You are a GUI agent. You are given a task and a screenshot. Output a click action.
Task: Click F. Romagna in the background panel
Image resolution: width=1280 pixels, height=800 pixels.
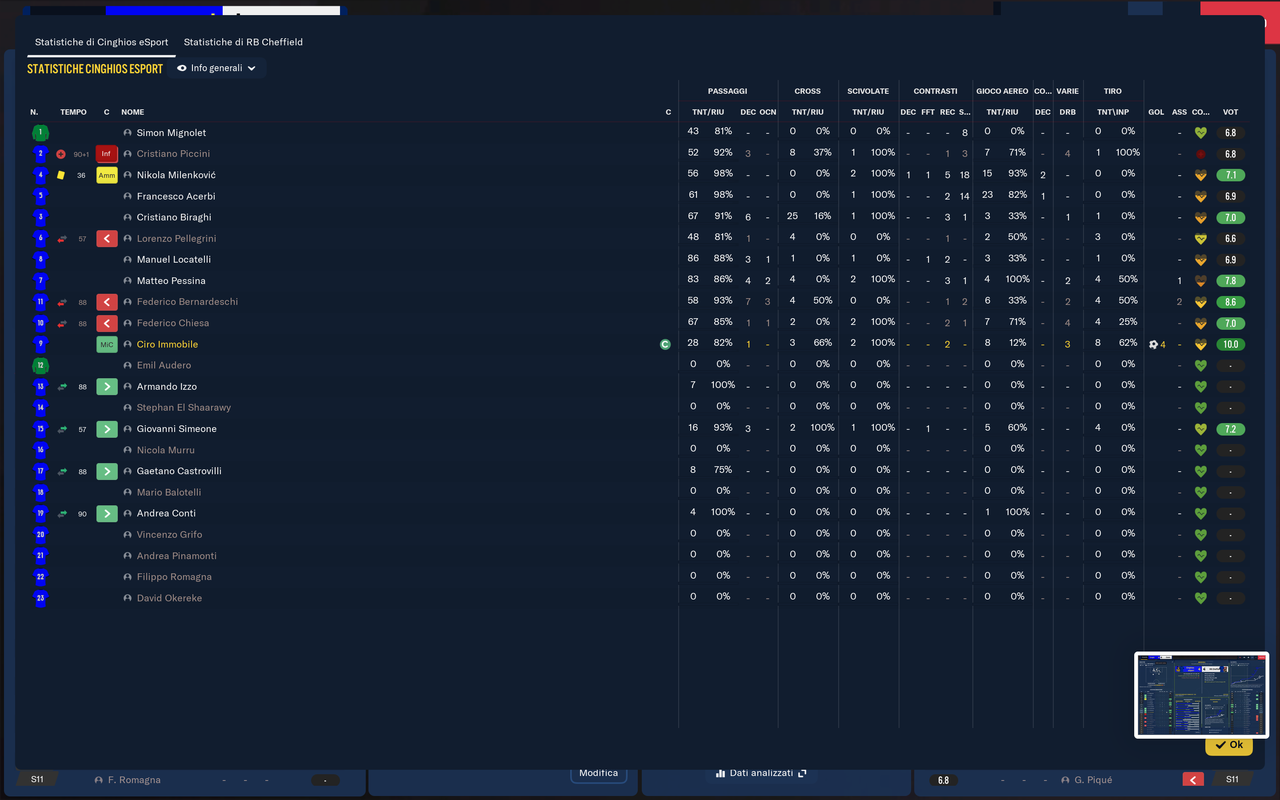tap(134, 780)
